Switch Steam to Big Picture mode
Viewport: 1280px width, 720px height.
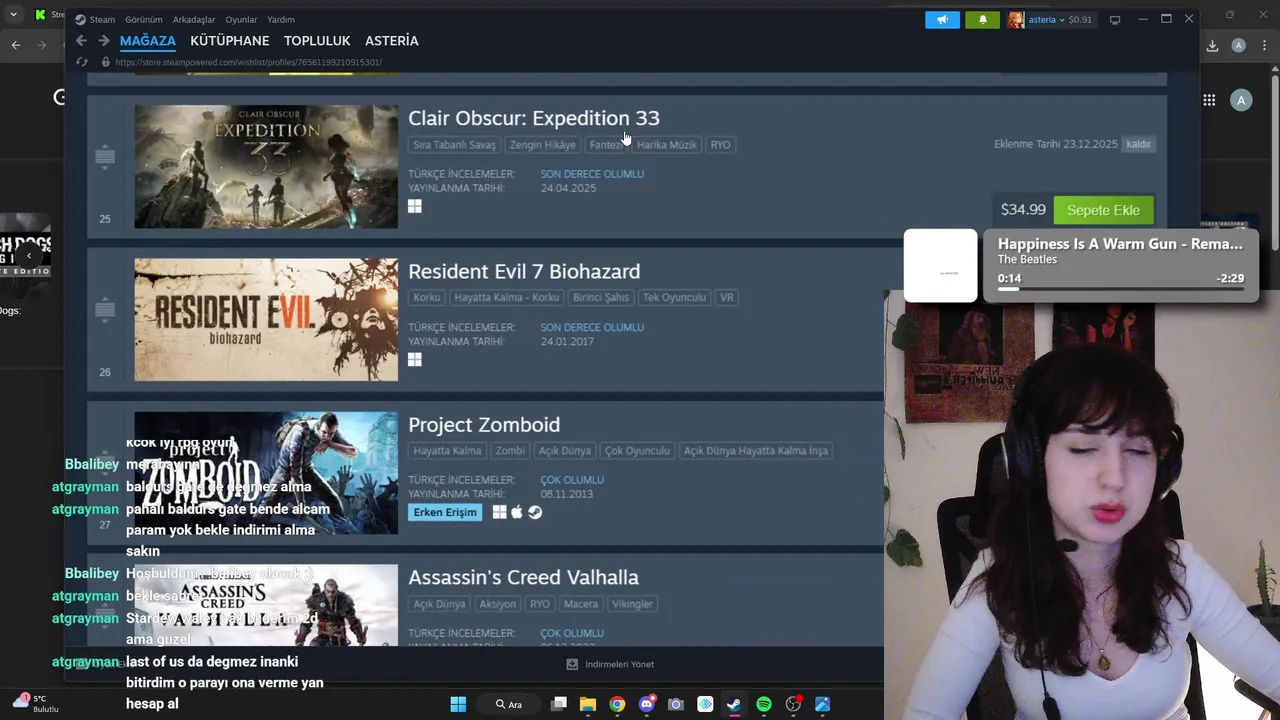pyautogui.click(x=1115, y=19)
